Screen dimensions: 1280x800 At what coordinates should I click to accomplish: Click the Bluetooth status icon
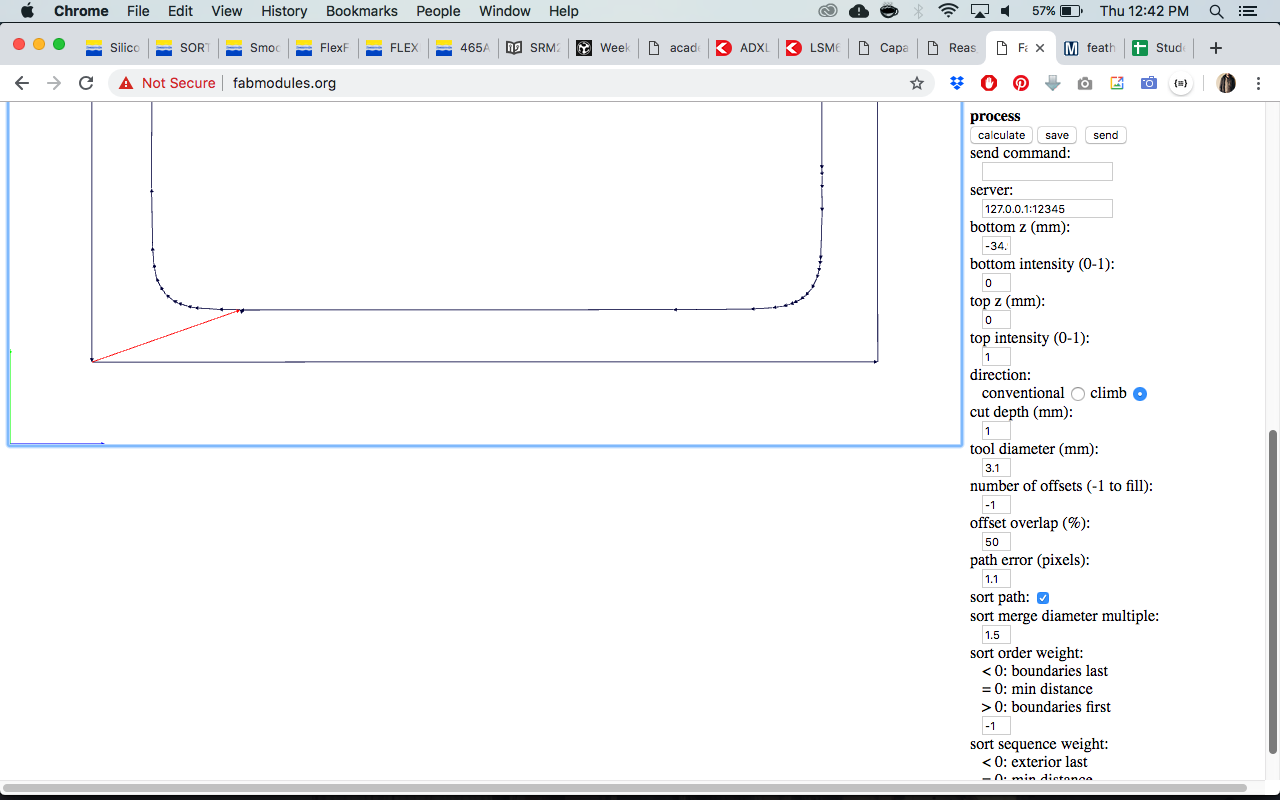tap(919, 11)
